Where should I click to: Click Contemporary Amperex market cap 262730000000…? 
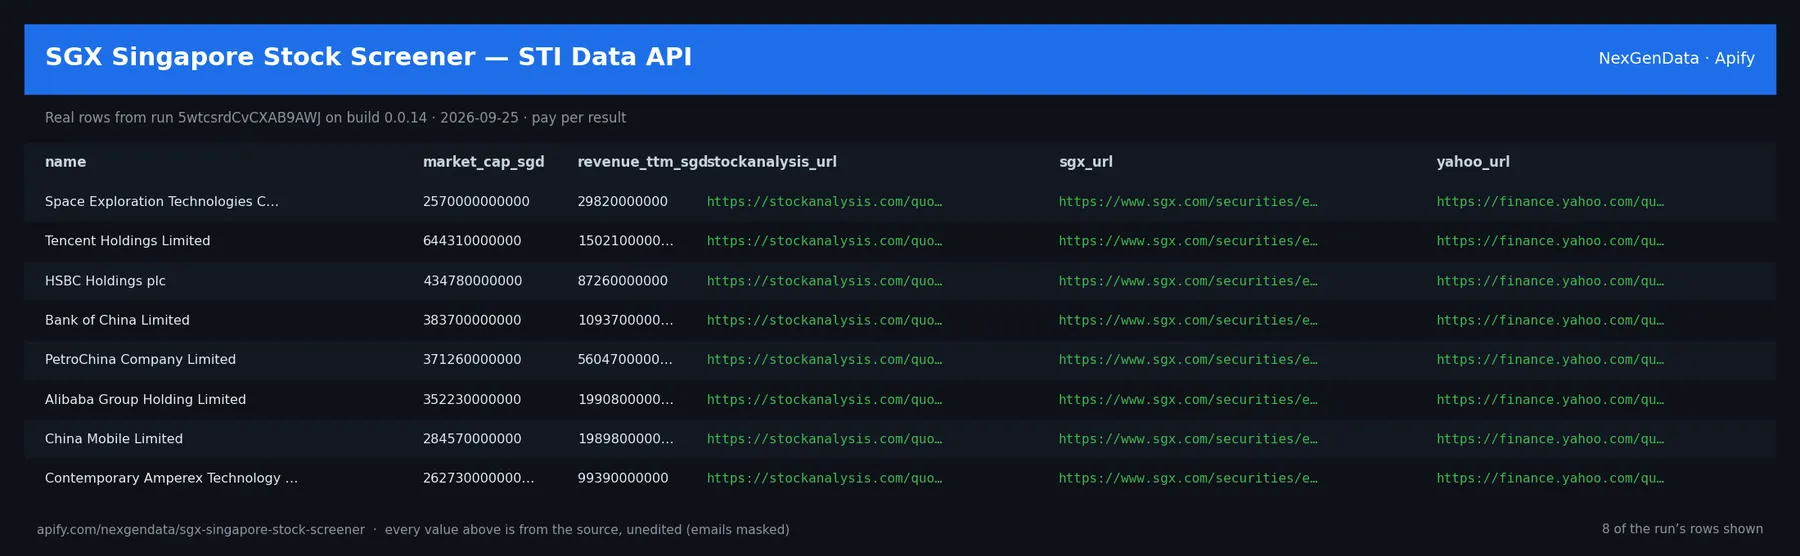click(x=478, y=478)
